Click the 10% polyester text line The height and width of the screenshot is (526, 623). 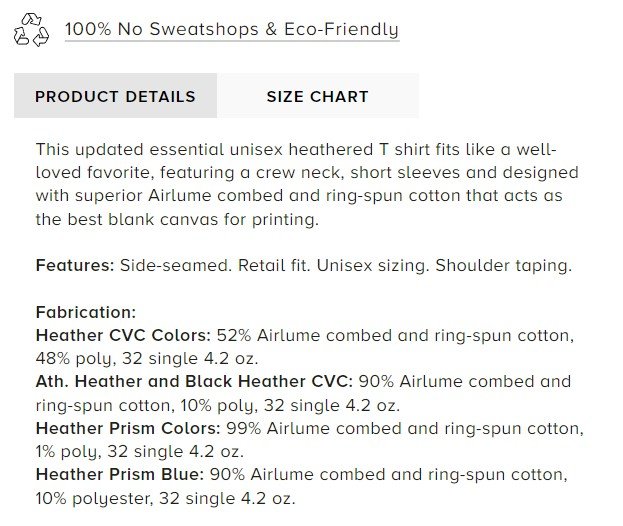tap(165, 497)
